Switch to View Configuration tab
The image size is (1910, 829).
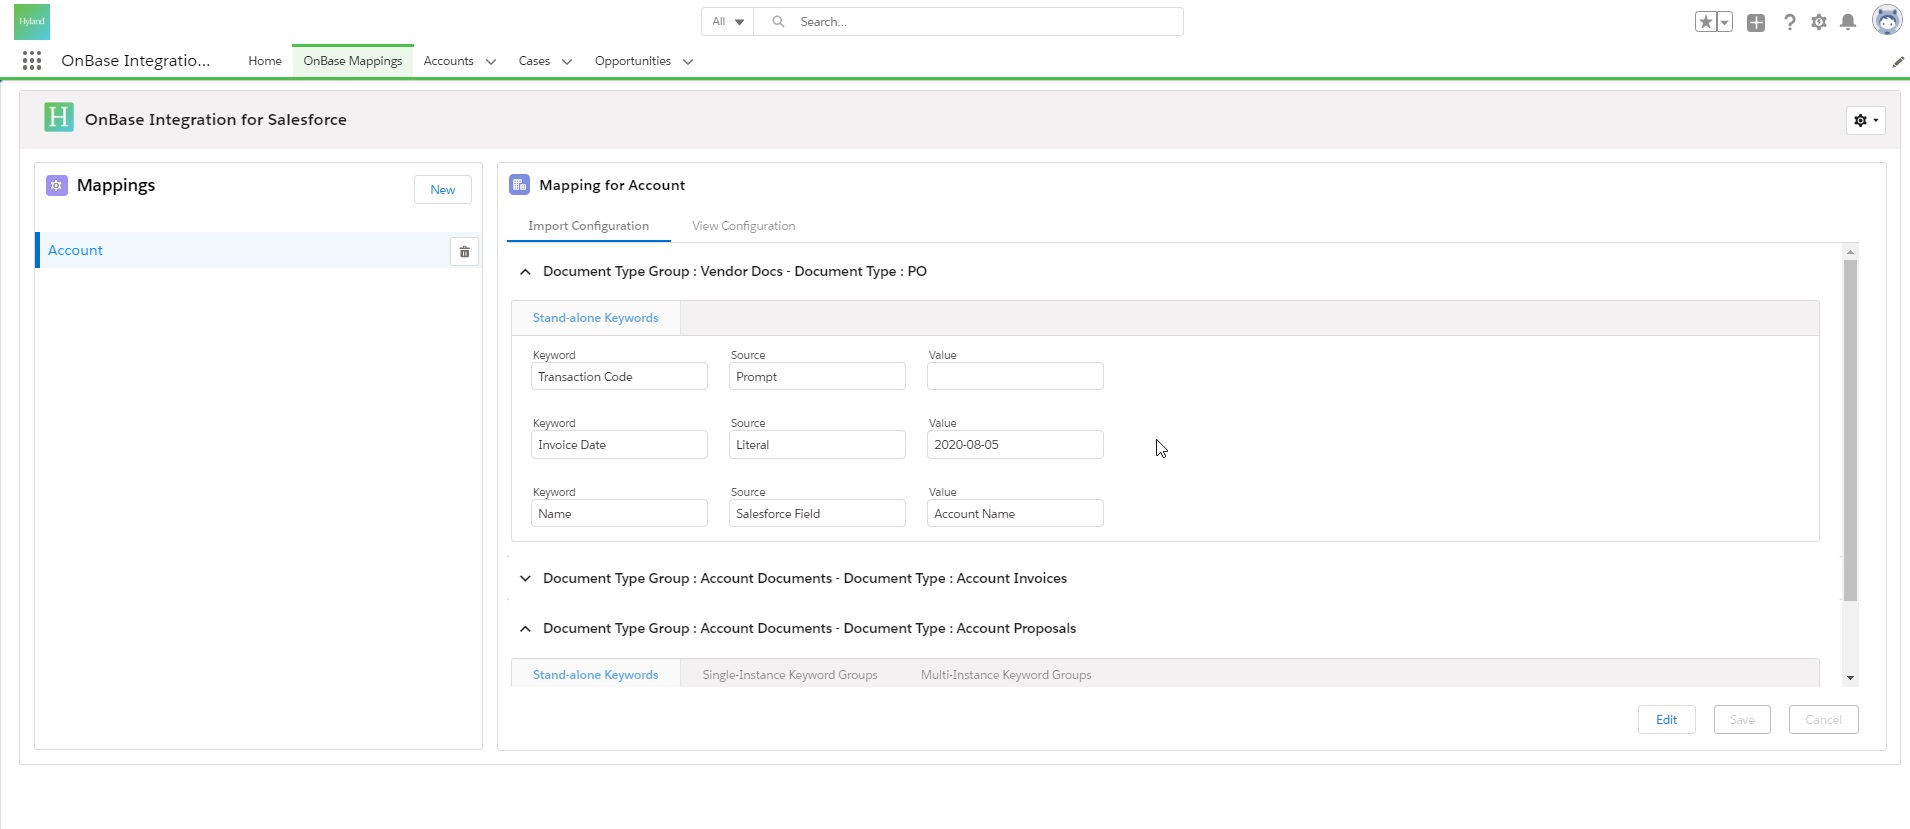point(743,226)
